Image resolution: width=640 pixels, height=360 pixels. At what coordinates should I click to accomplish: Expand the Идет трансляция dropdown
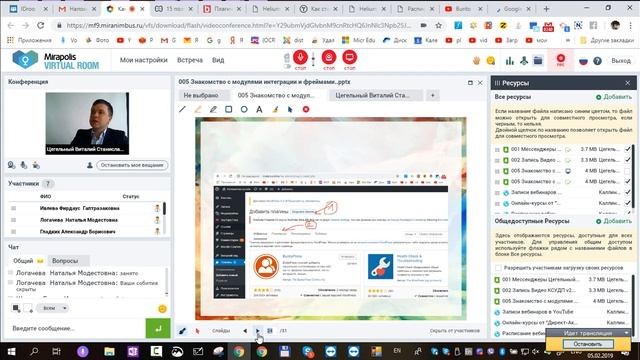(x=627, y=333)
